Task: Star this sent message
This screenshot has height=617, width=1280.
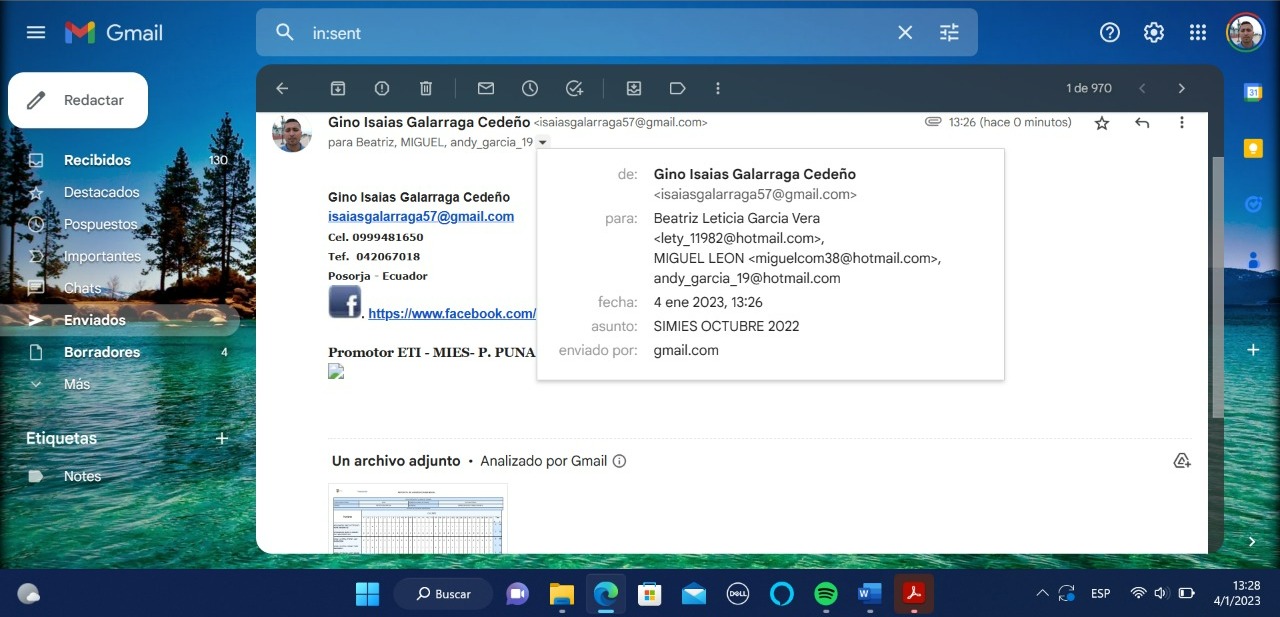Action: (x=1102, y=122)
